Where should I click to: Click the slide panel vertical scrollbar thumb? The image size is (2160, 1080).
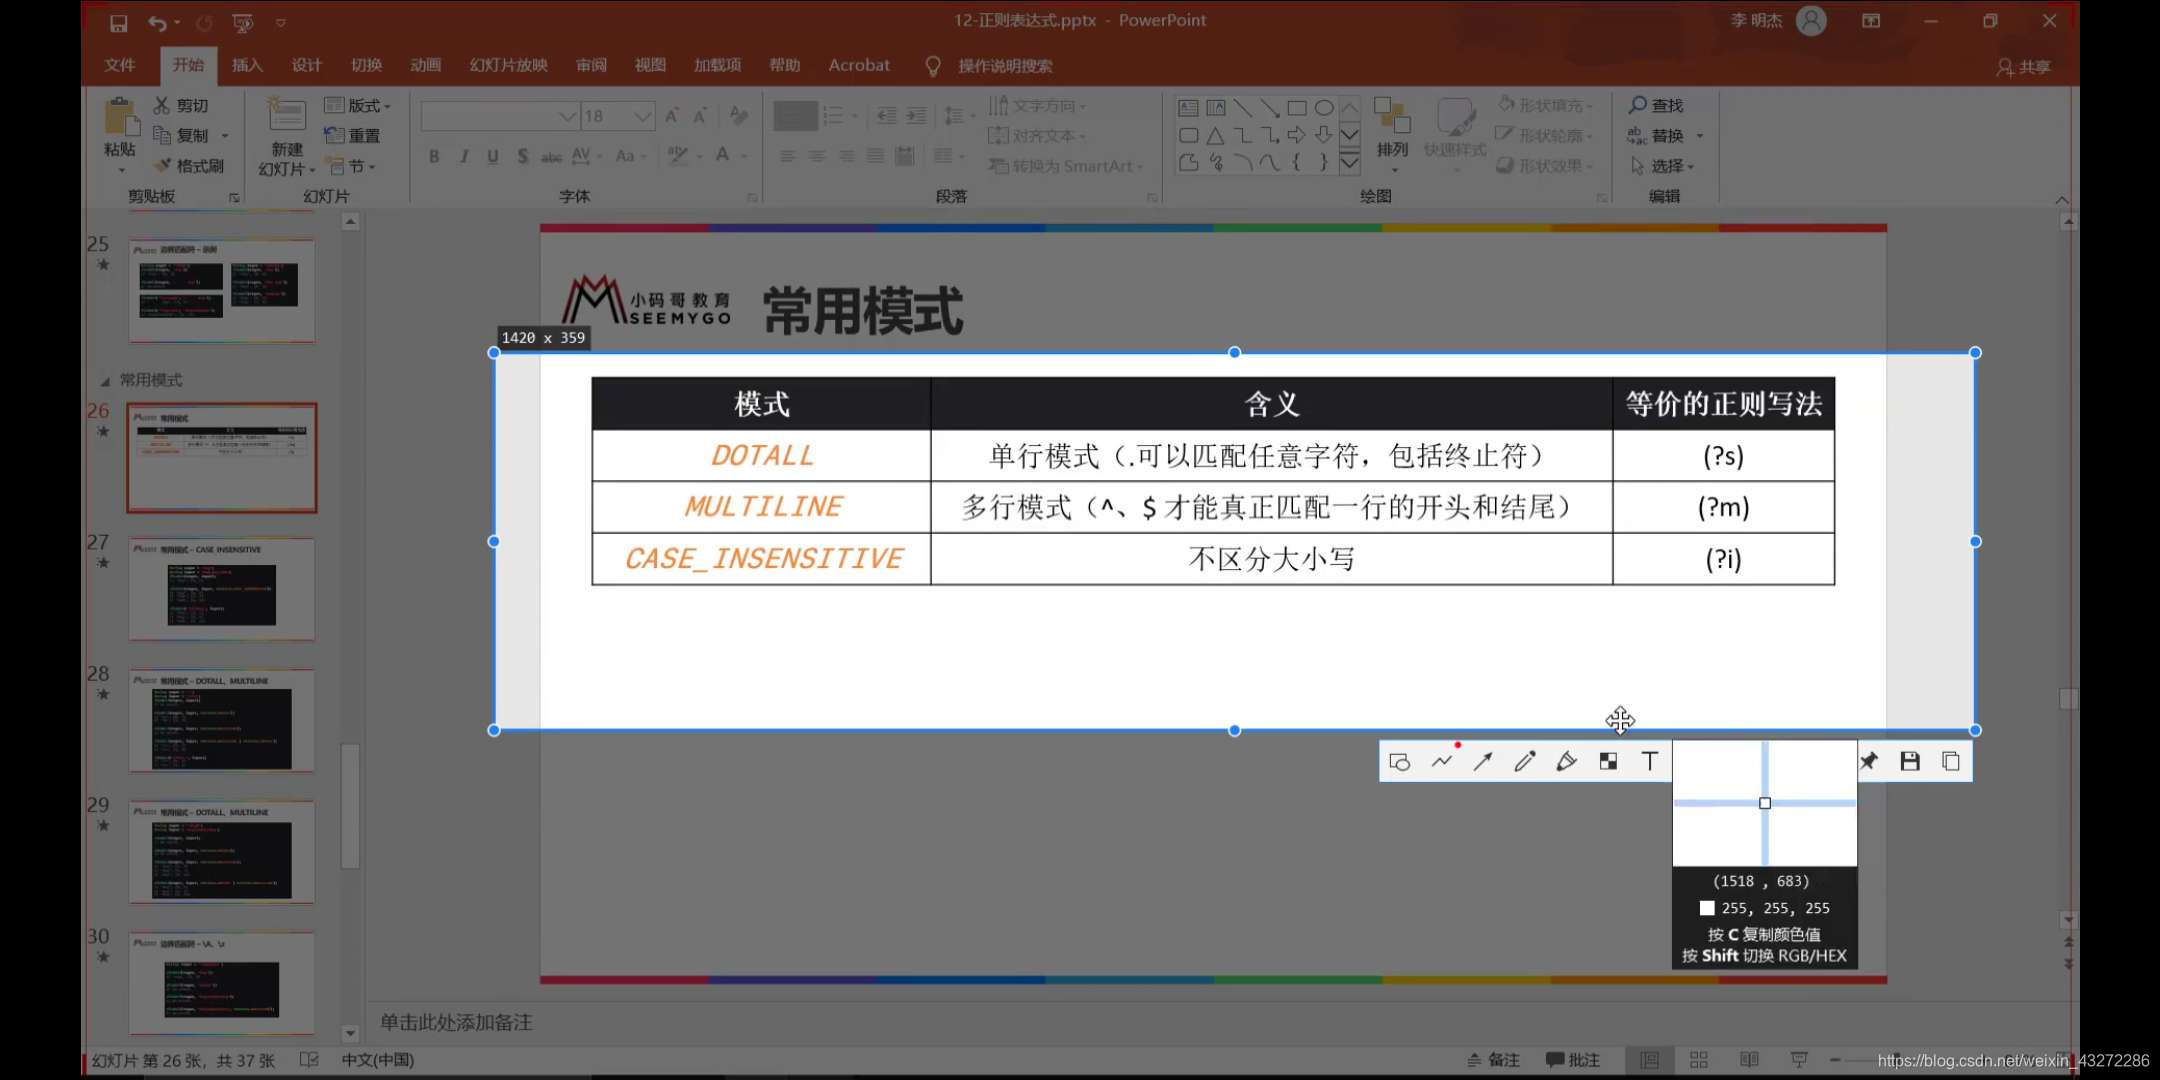click(x=350, y=805)
